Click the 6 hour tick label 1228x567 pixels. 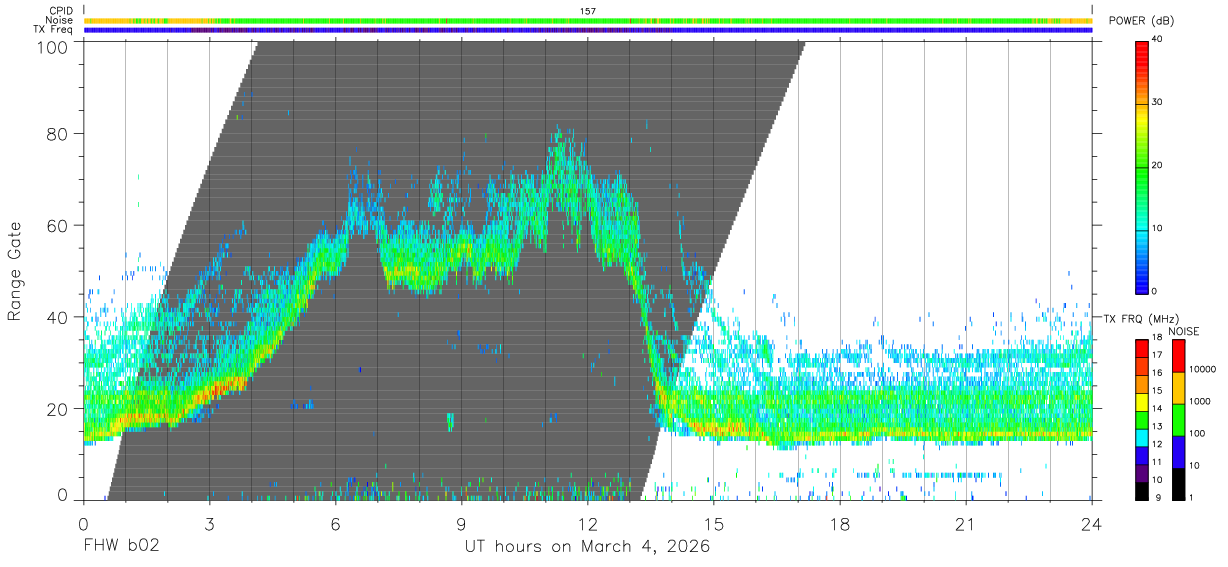[x=336, y=524]
